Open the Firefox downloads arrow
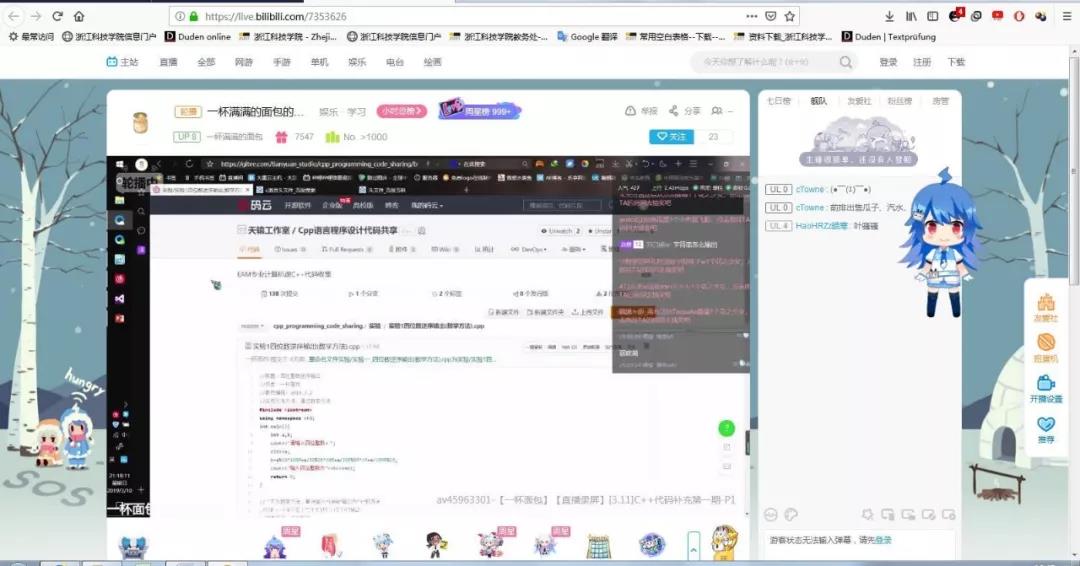The image size is (1080, 566). [x=889, y=16]
